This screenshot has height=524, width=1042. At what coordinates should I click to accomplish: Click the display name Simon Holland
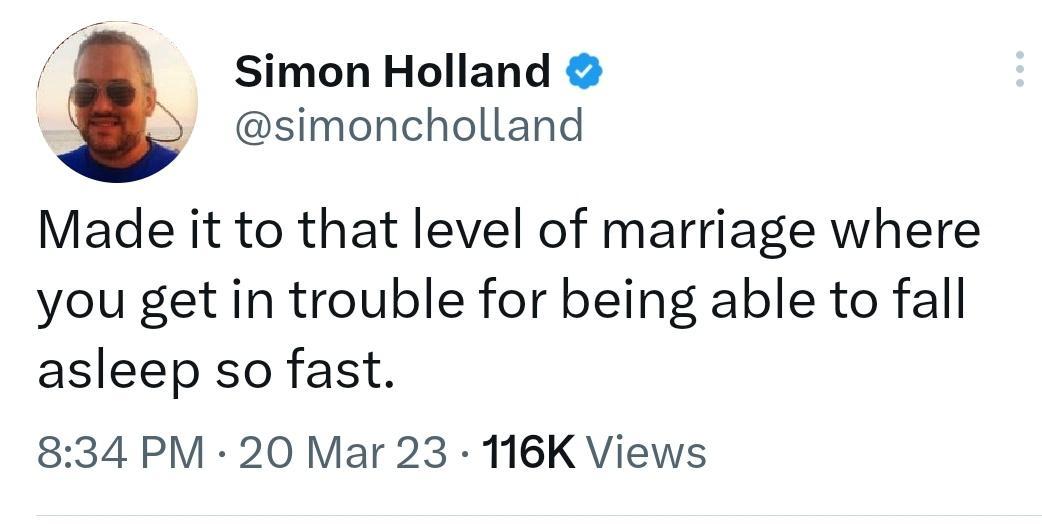(392, 72)
